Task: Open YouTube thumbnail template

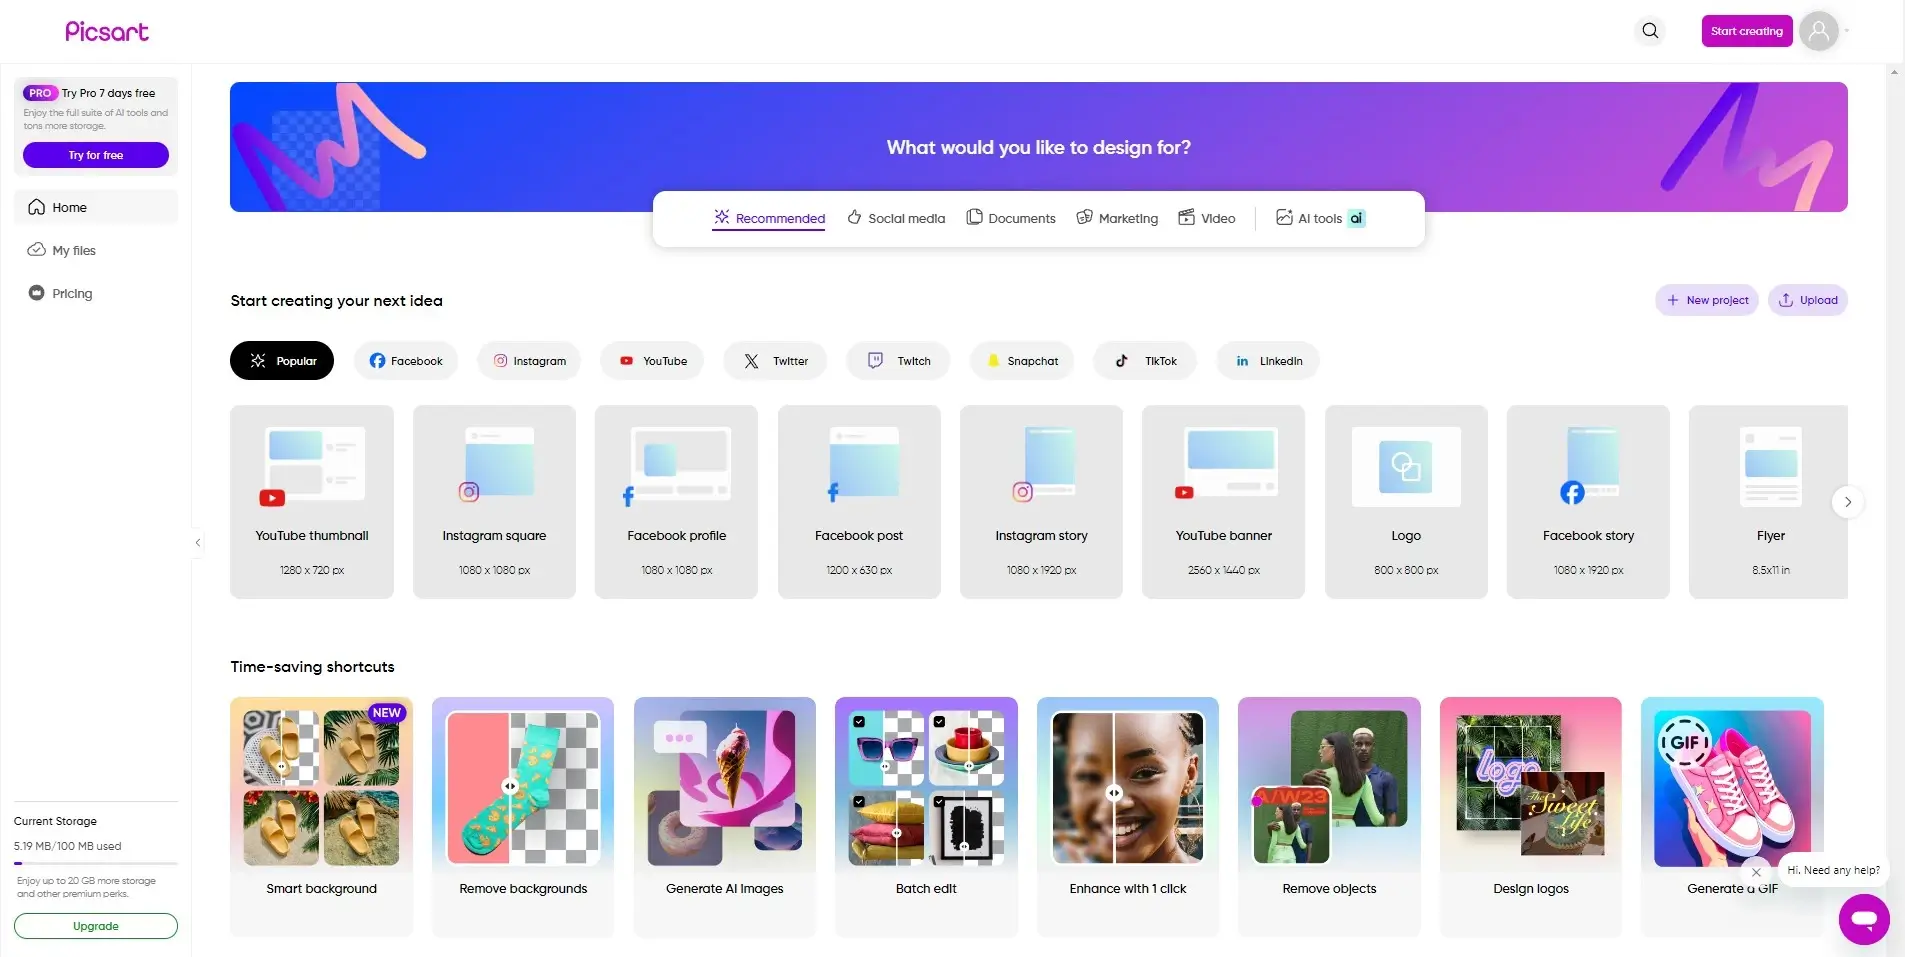Action: tap(312, 502)
